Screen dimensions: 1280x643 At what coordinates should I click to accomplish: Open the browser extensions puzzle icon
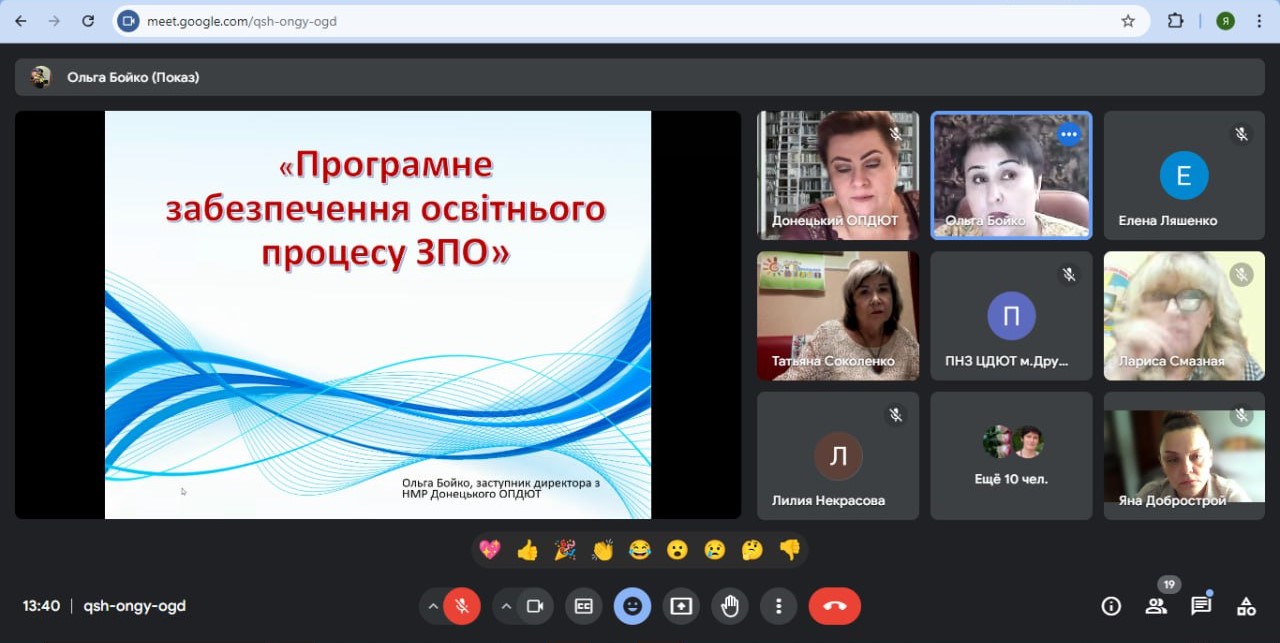1176,21
